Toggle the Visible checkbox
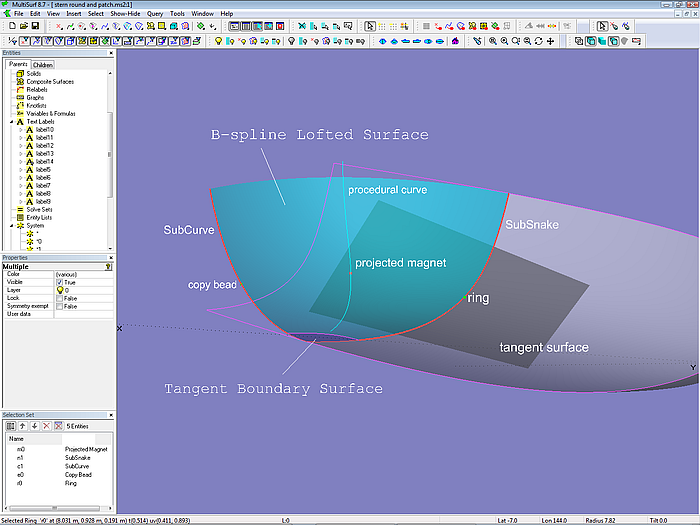 coord(60,282)
